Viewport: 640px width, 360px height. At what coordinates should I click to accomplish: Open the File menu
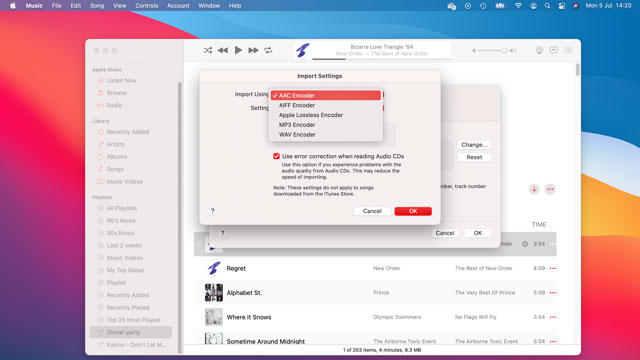[x=56, y=6]
